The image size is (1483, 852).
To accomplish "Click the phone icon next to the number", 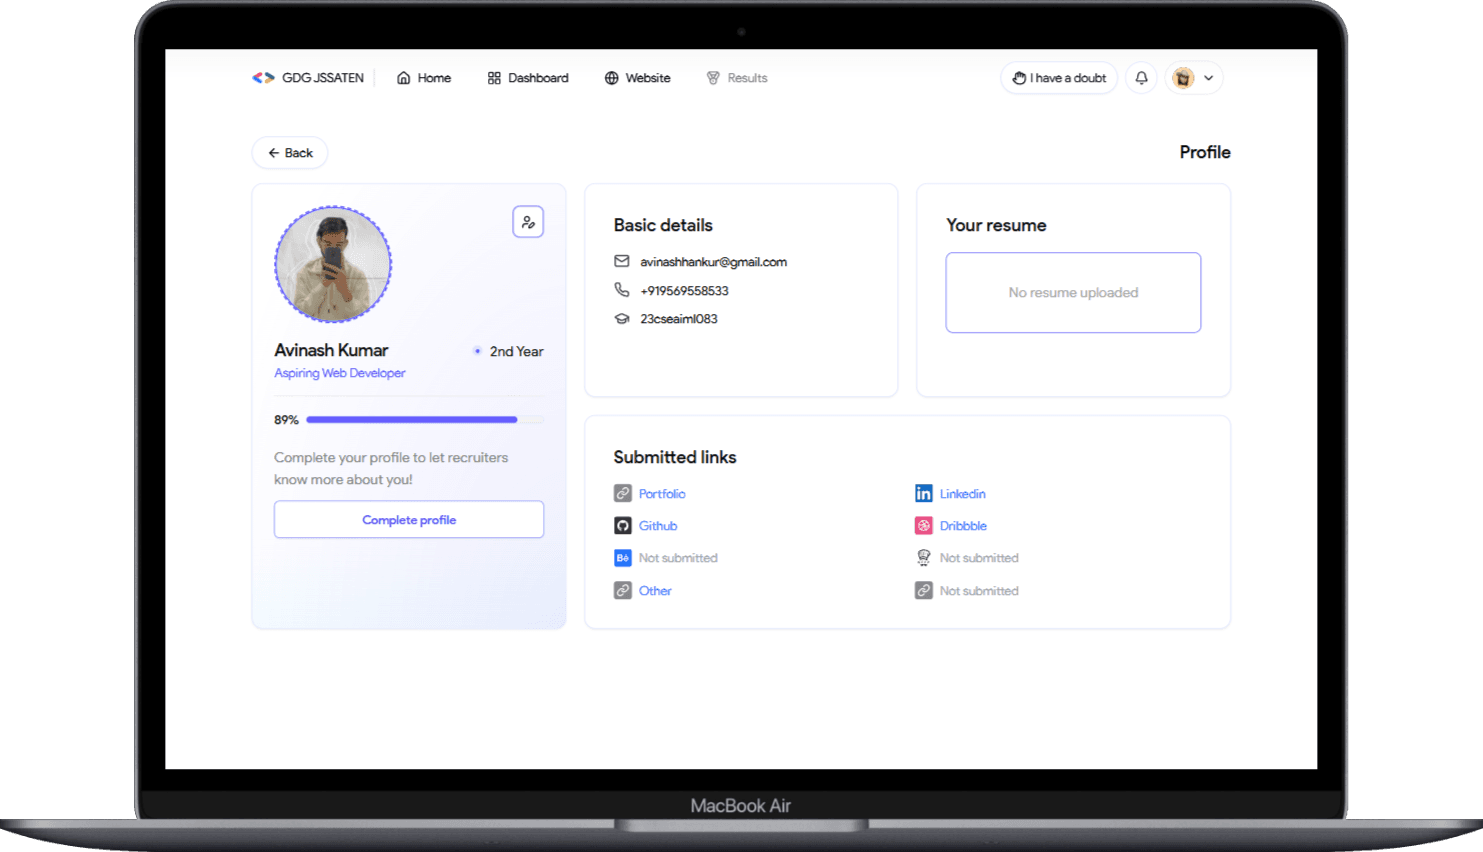I will click(x=622, y=290).
